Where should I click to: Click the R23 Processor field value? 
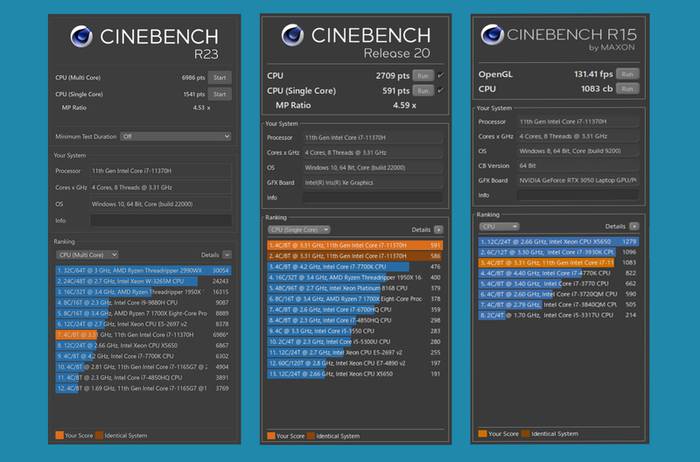[161, 171]
